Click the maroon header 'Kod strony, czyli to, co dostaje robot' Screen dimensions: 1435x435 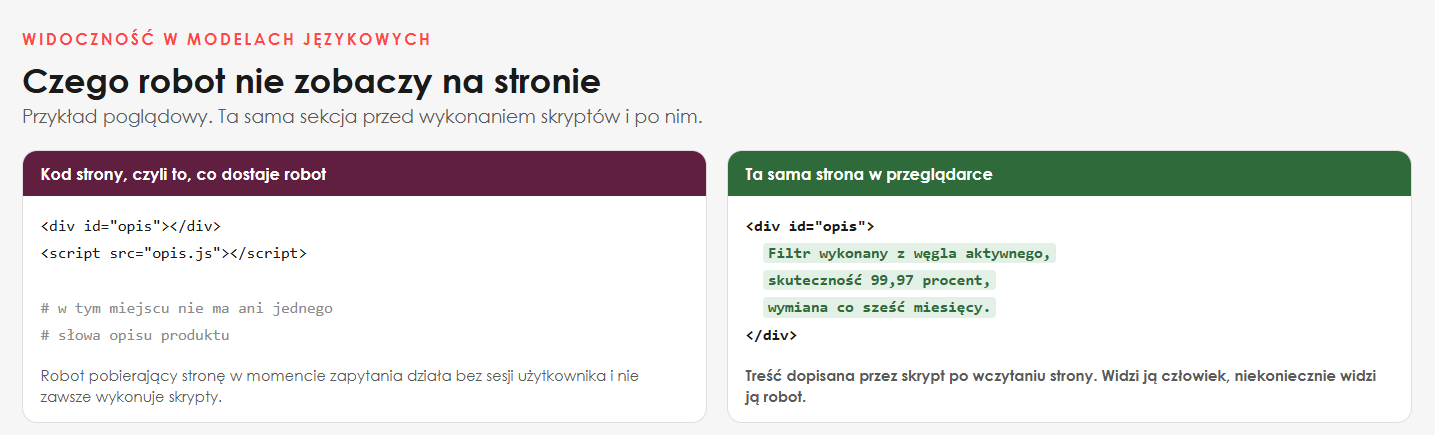pos(364,174)
